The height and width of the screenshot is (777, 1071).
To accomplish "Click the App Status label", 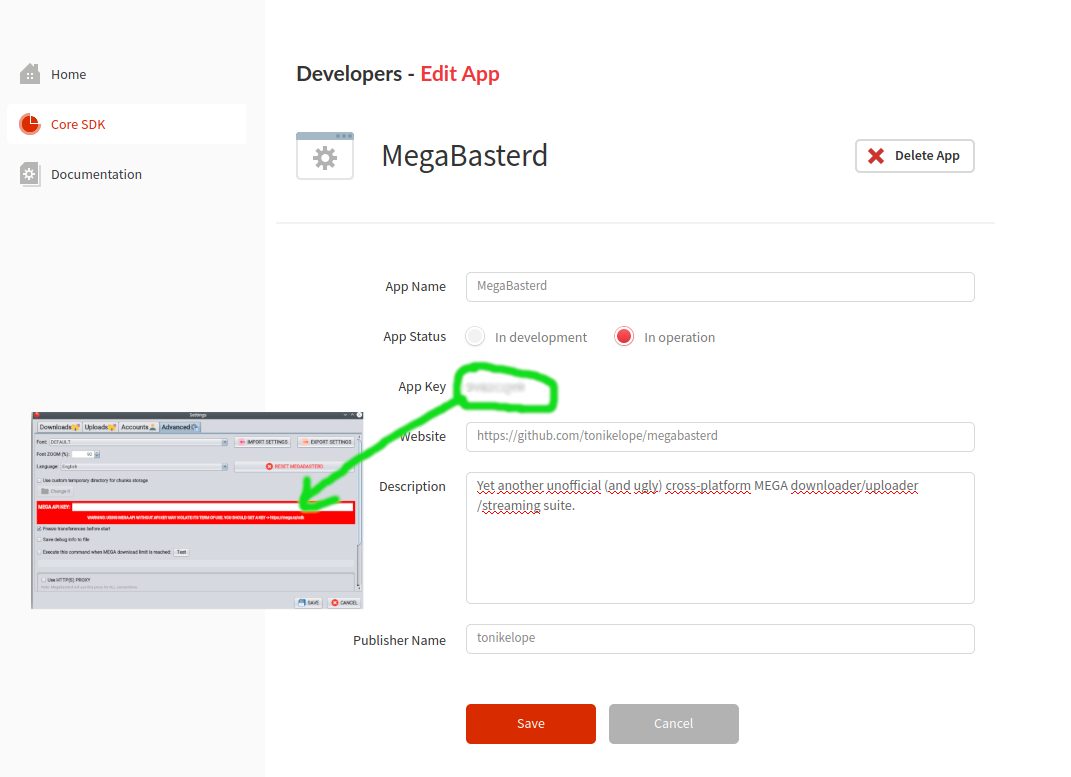I will 415,337.
